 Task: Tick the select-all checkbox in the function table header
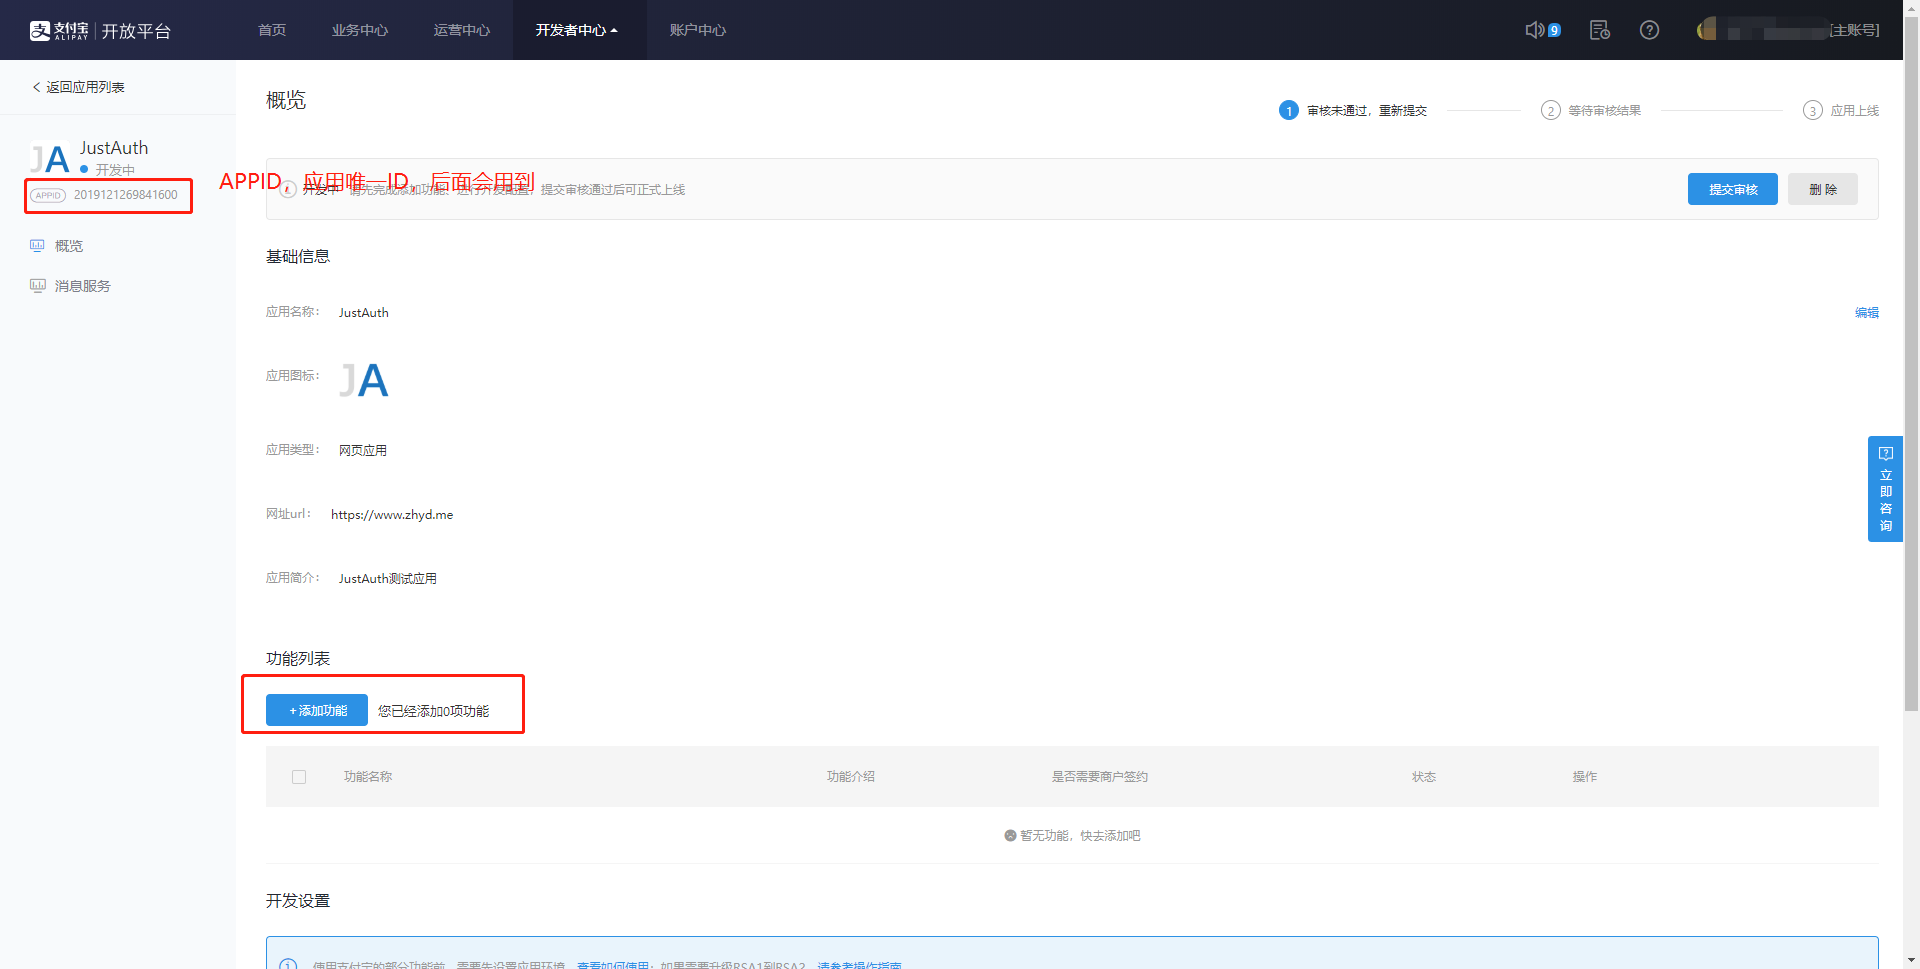click(x=299, y=777)
